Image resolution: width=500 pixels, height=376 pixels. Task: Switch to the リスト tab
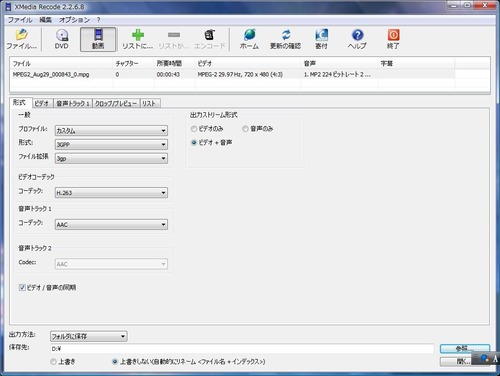tap(150, 103)
